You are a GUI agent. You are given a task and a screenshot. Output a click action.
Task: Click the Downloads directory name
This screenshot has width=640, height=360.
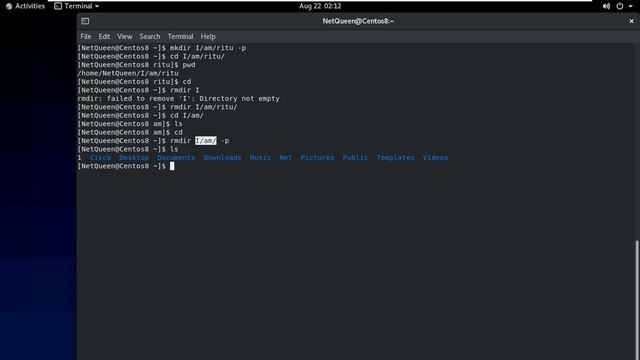[x=222, y=158]
